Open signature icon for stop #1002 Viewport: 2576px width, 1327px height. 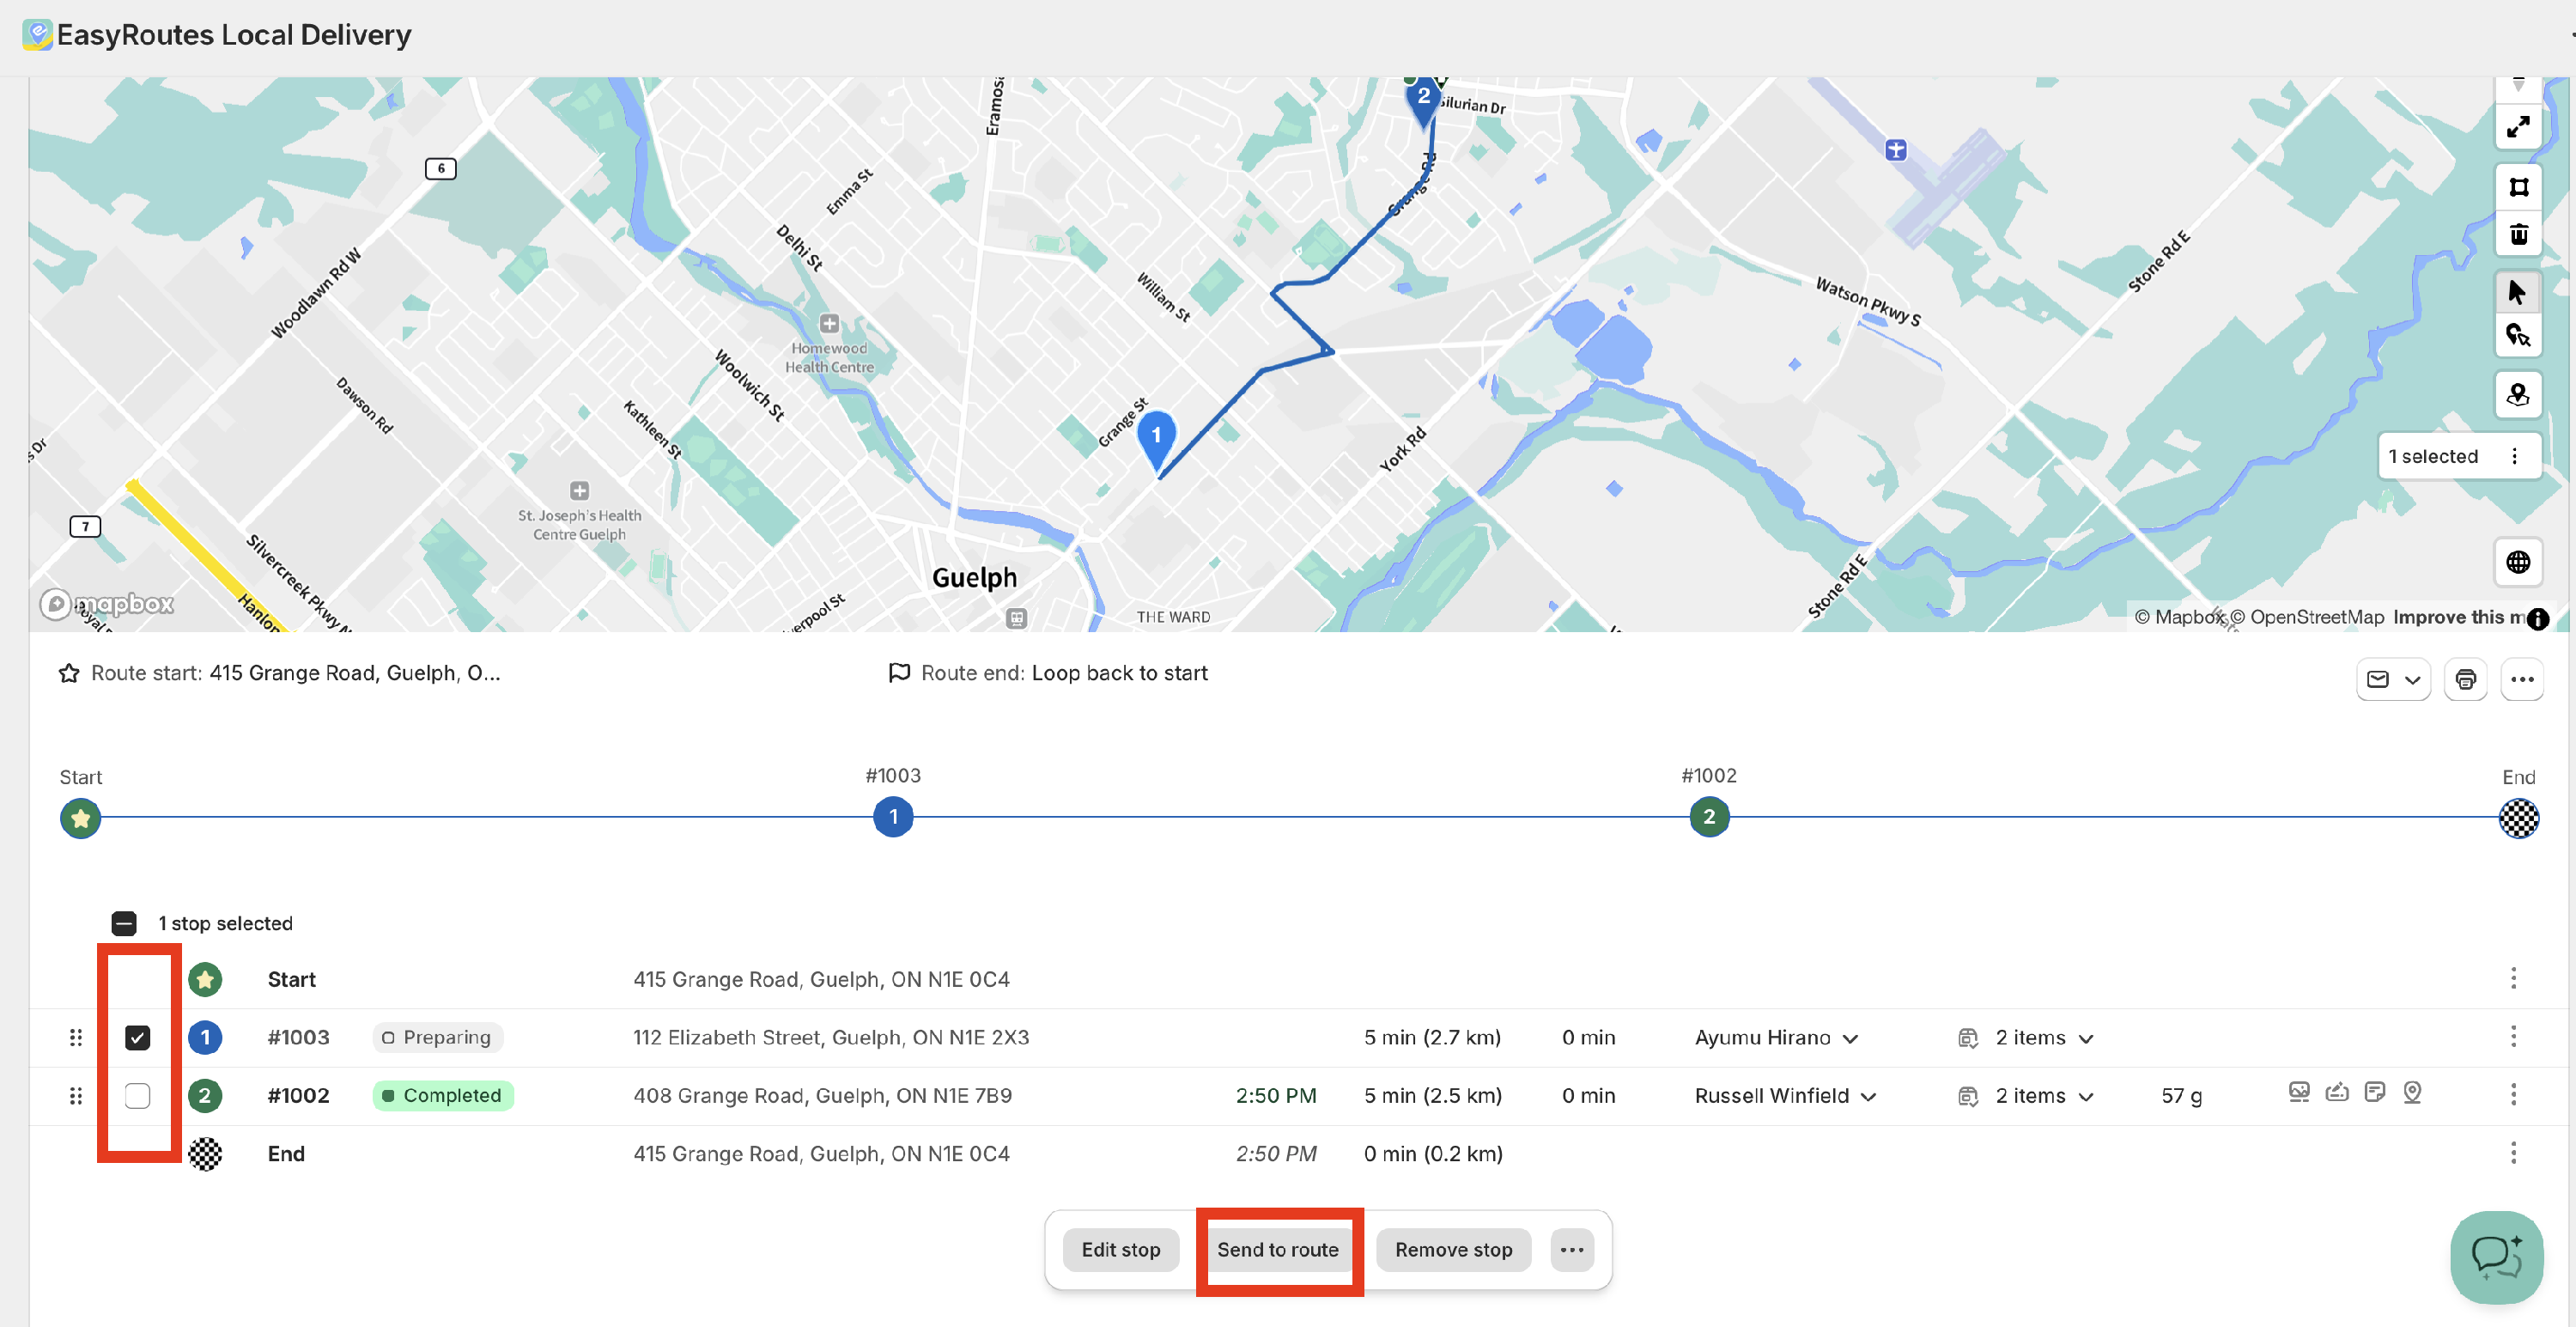click(2337, 1092)
